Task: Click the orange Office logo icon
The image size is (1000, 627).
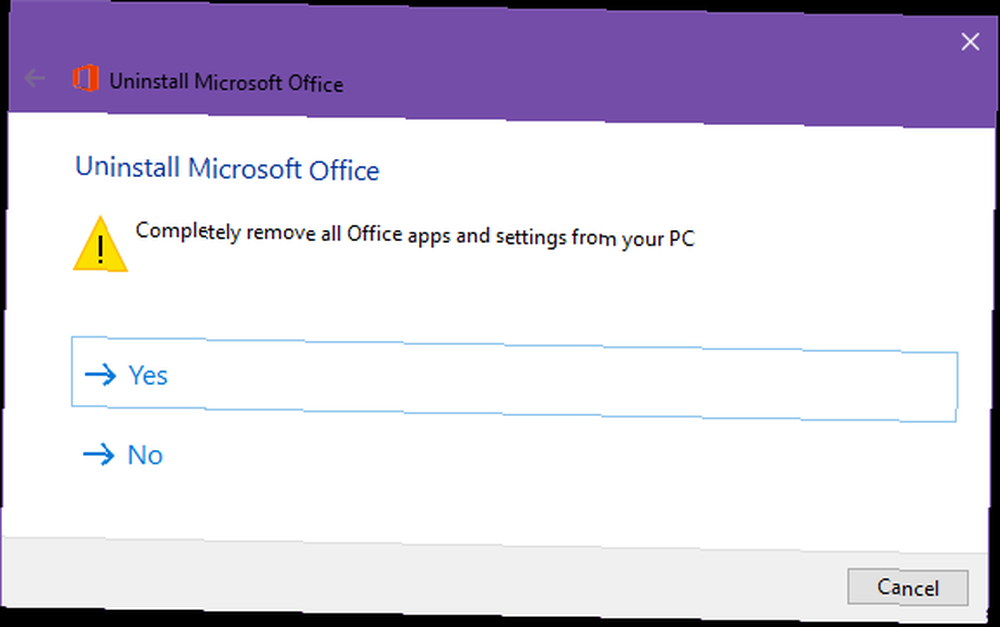Action: point(84,79)
